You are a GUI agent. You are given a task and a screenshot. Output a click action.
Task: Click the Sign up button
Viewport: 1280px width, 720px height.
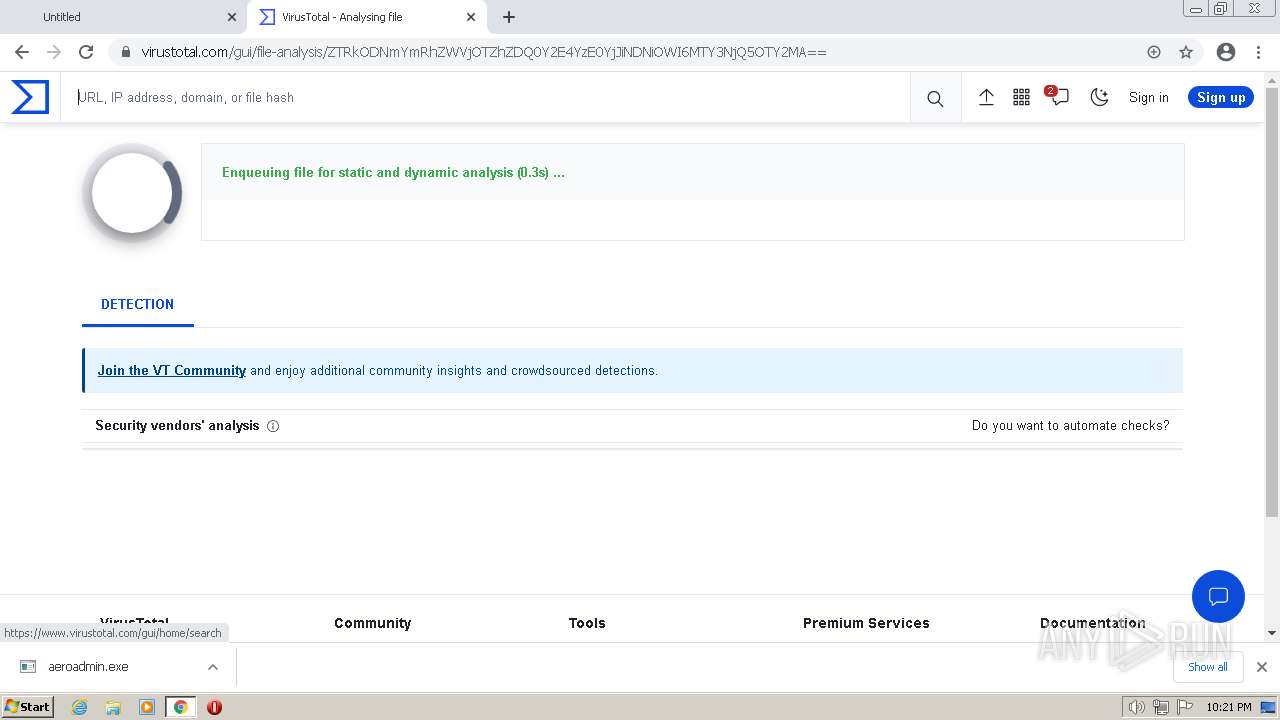(1221, 97)
